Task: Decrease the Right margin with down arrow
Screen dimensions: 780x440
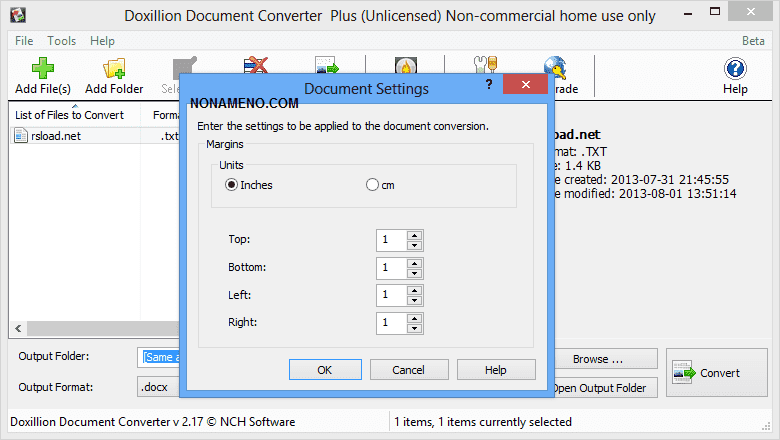Action: (414, 328)
